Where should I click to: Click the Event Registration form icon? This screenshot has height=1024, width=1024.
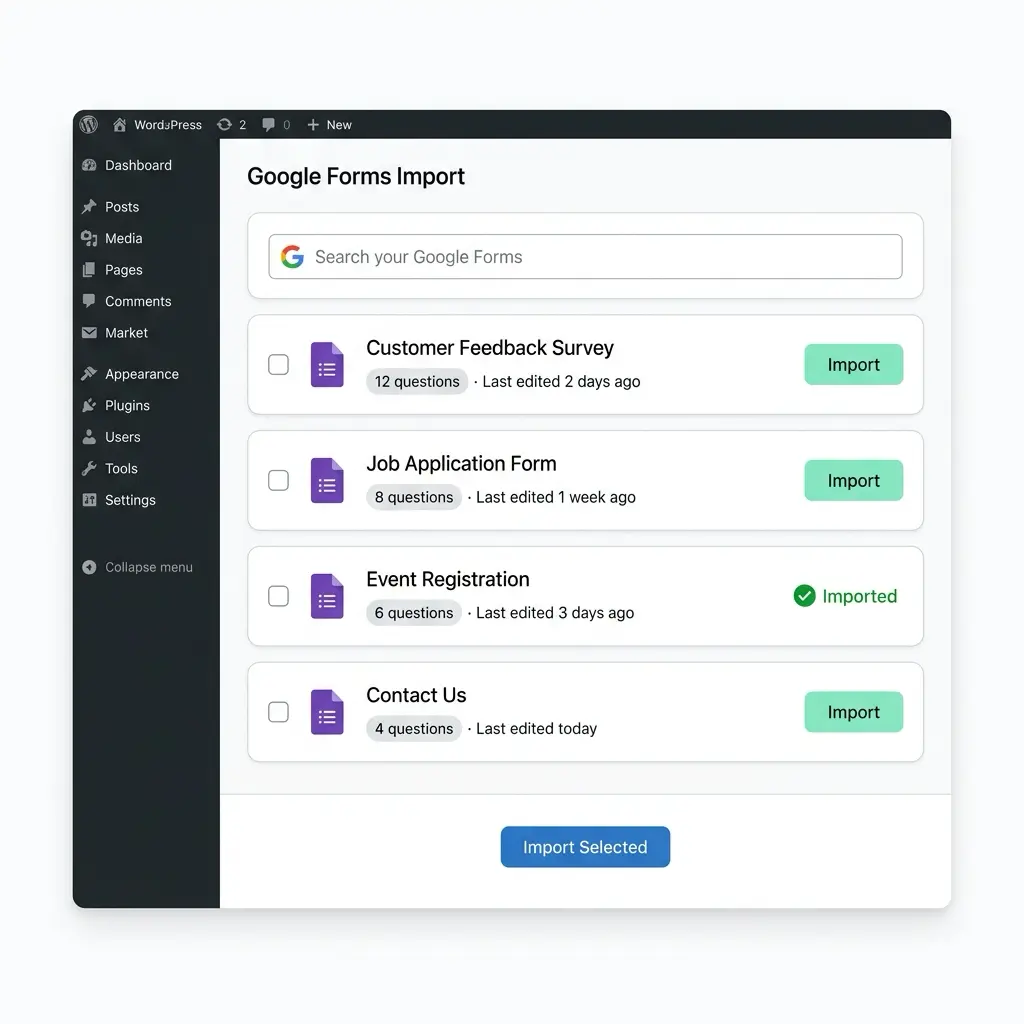[x=327, y=596]
